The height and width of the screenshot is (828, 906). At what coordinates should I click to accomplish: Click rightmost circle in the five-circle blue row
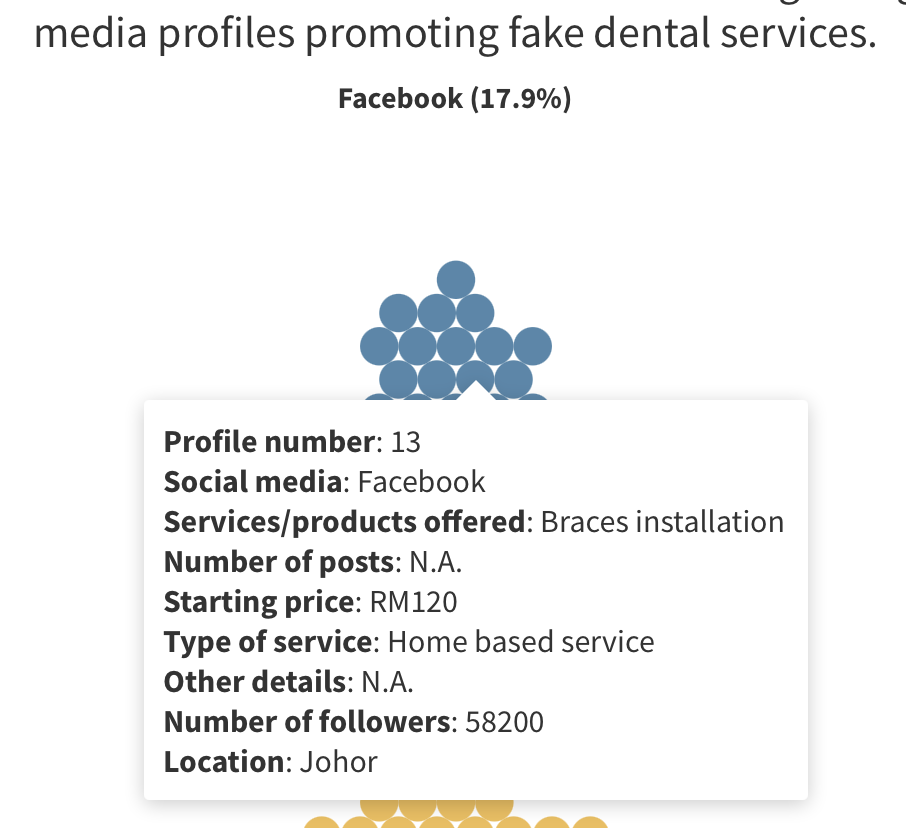click(x=533, y=346)
